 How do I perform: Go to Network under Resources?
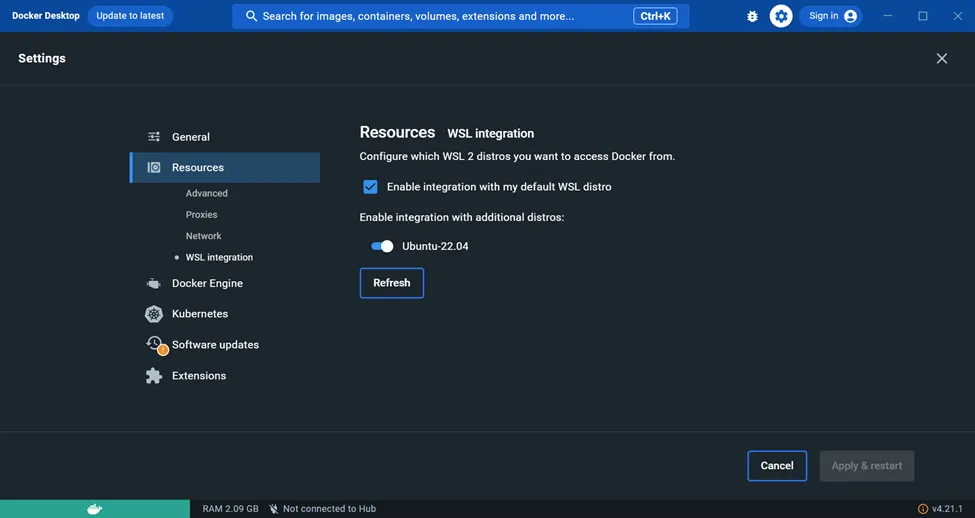tap(203, 236)
